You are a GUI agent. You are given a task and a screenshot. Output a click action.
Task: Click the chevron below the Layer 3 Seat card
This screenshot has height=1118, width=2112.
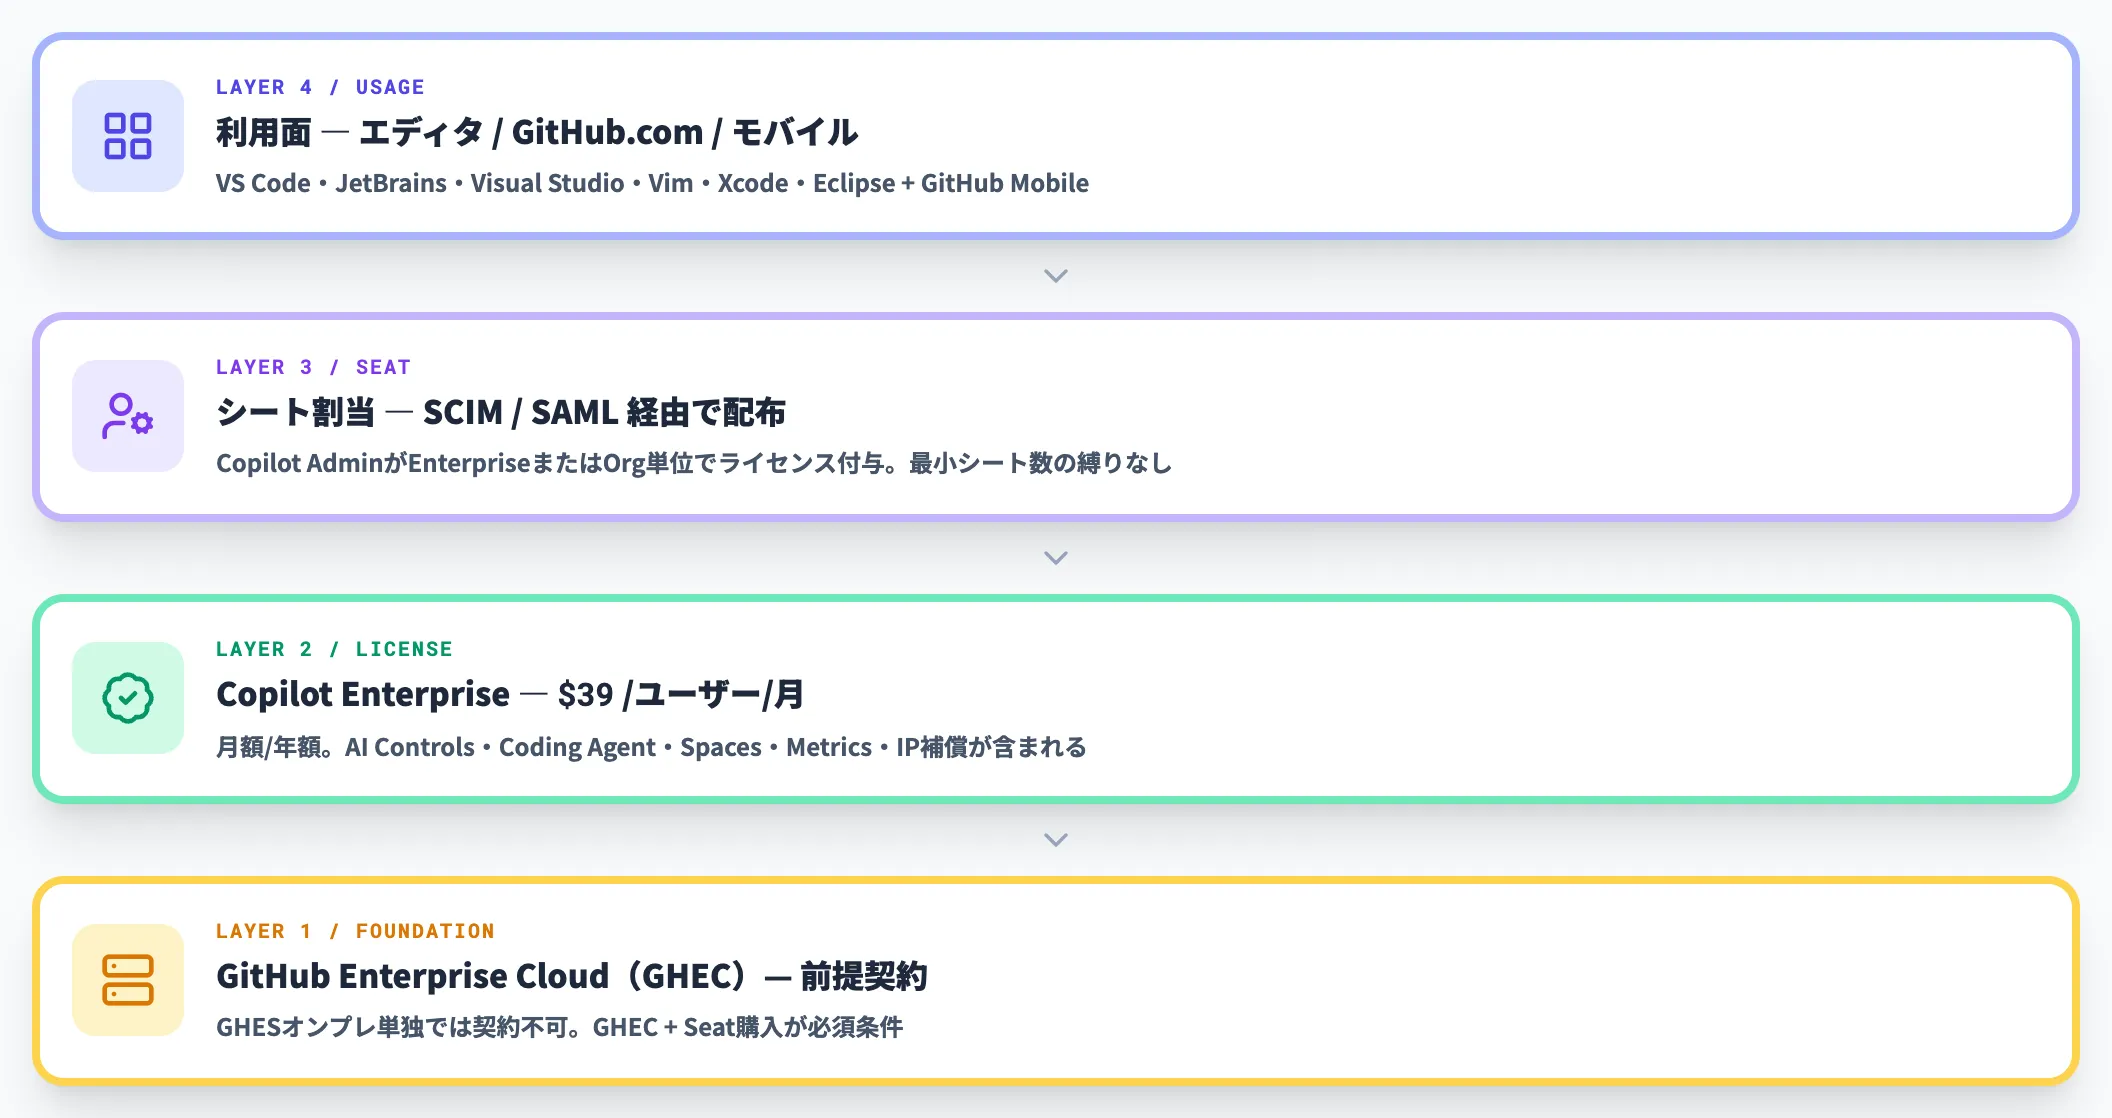[x=1056, y=558]
